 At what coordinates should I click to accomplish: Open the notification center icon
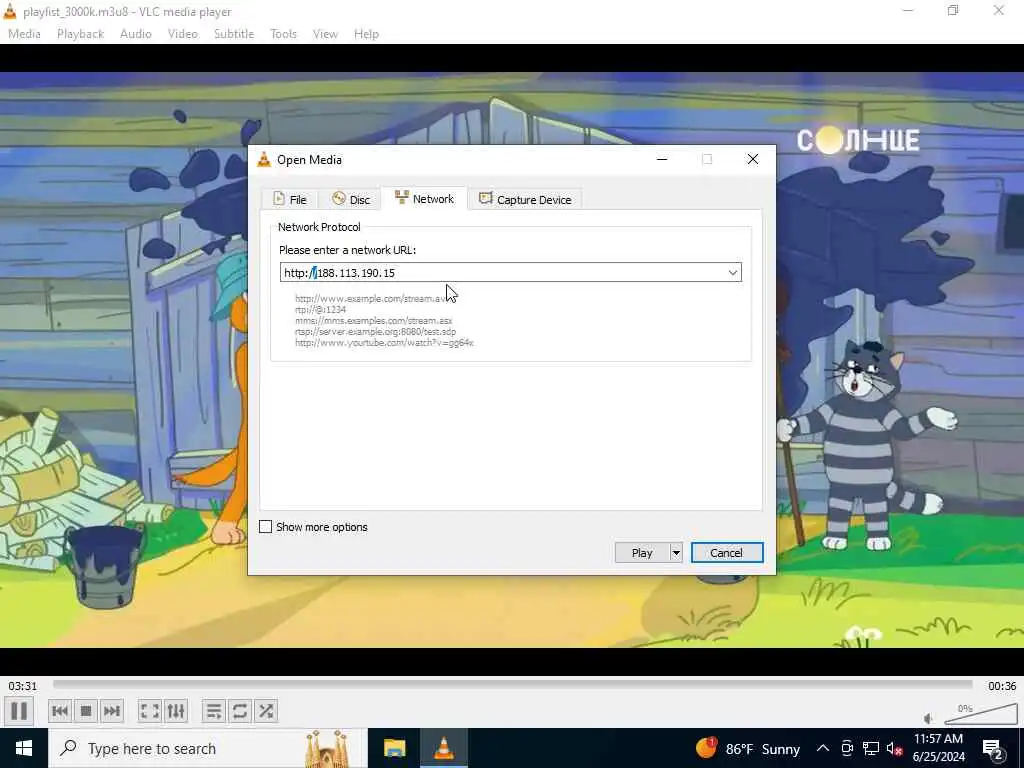point(992,748)
